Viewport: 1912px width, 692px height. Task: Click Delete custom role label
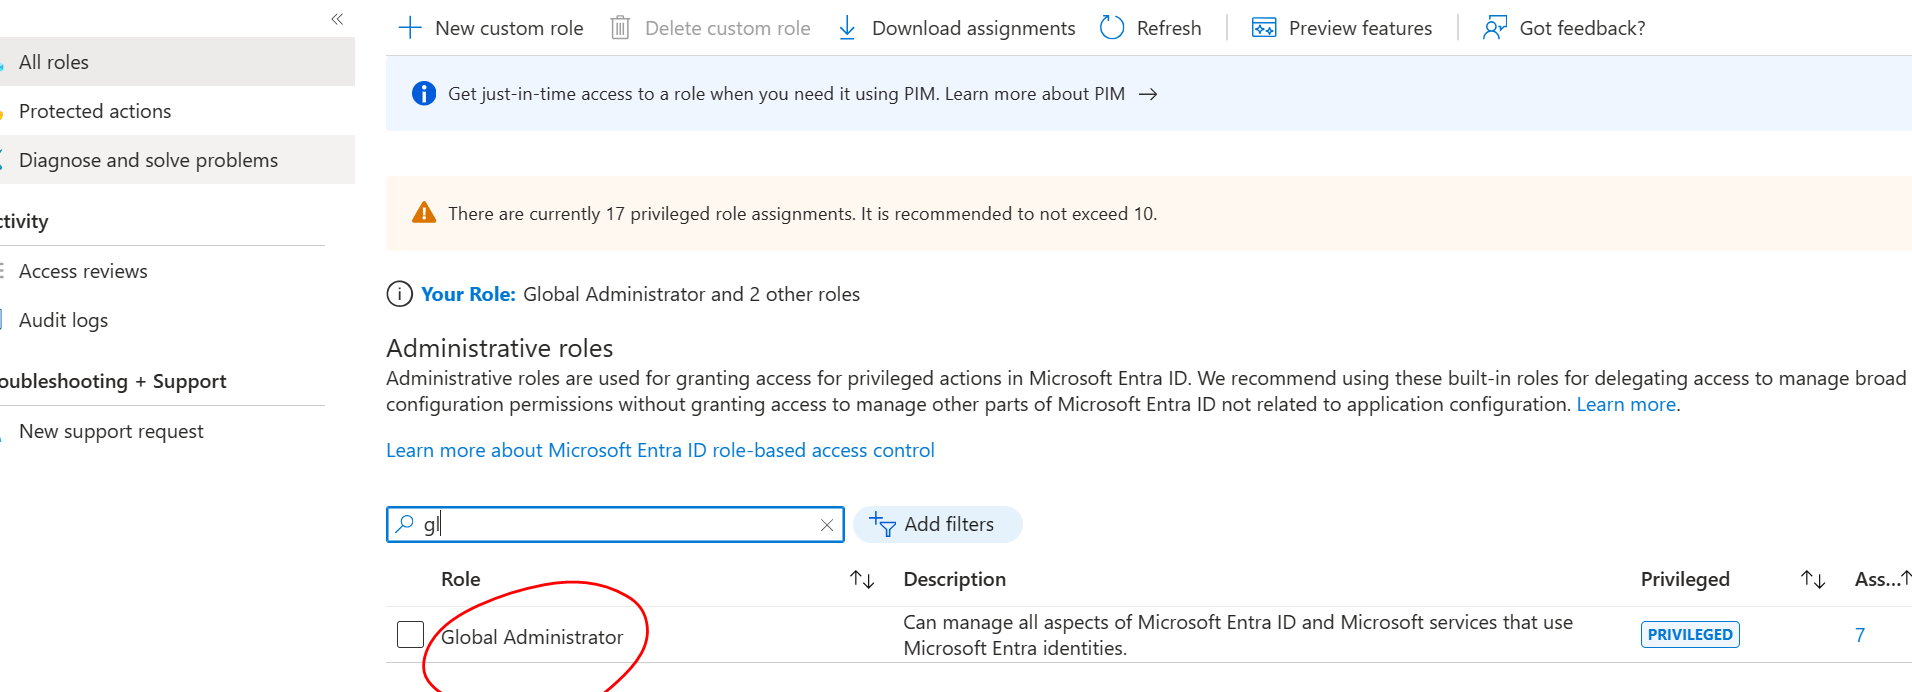pyautogui.click(x=728, y=28)
